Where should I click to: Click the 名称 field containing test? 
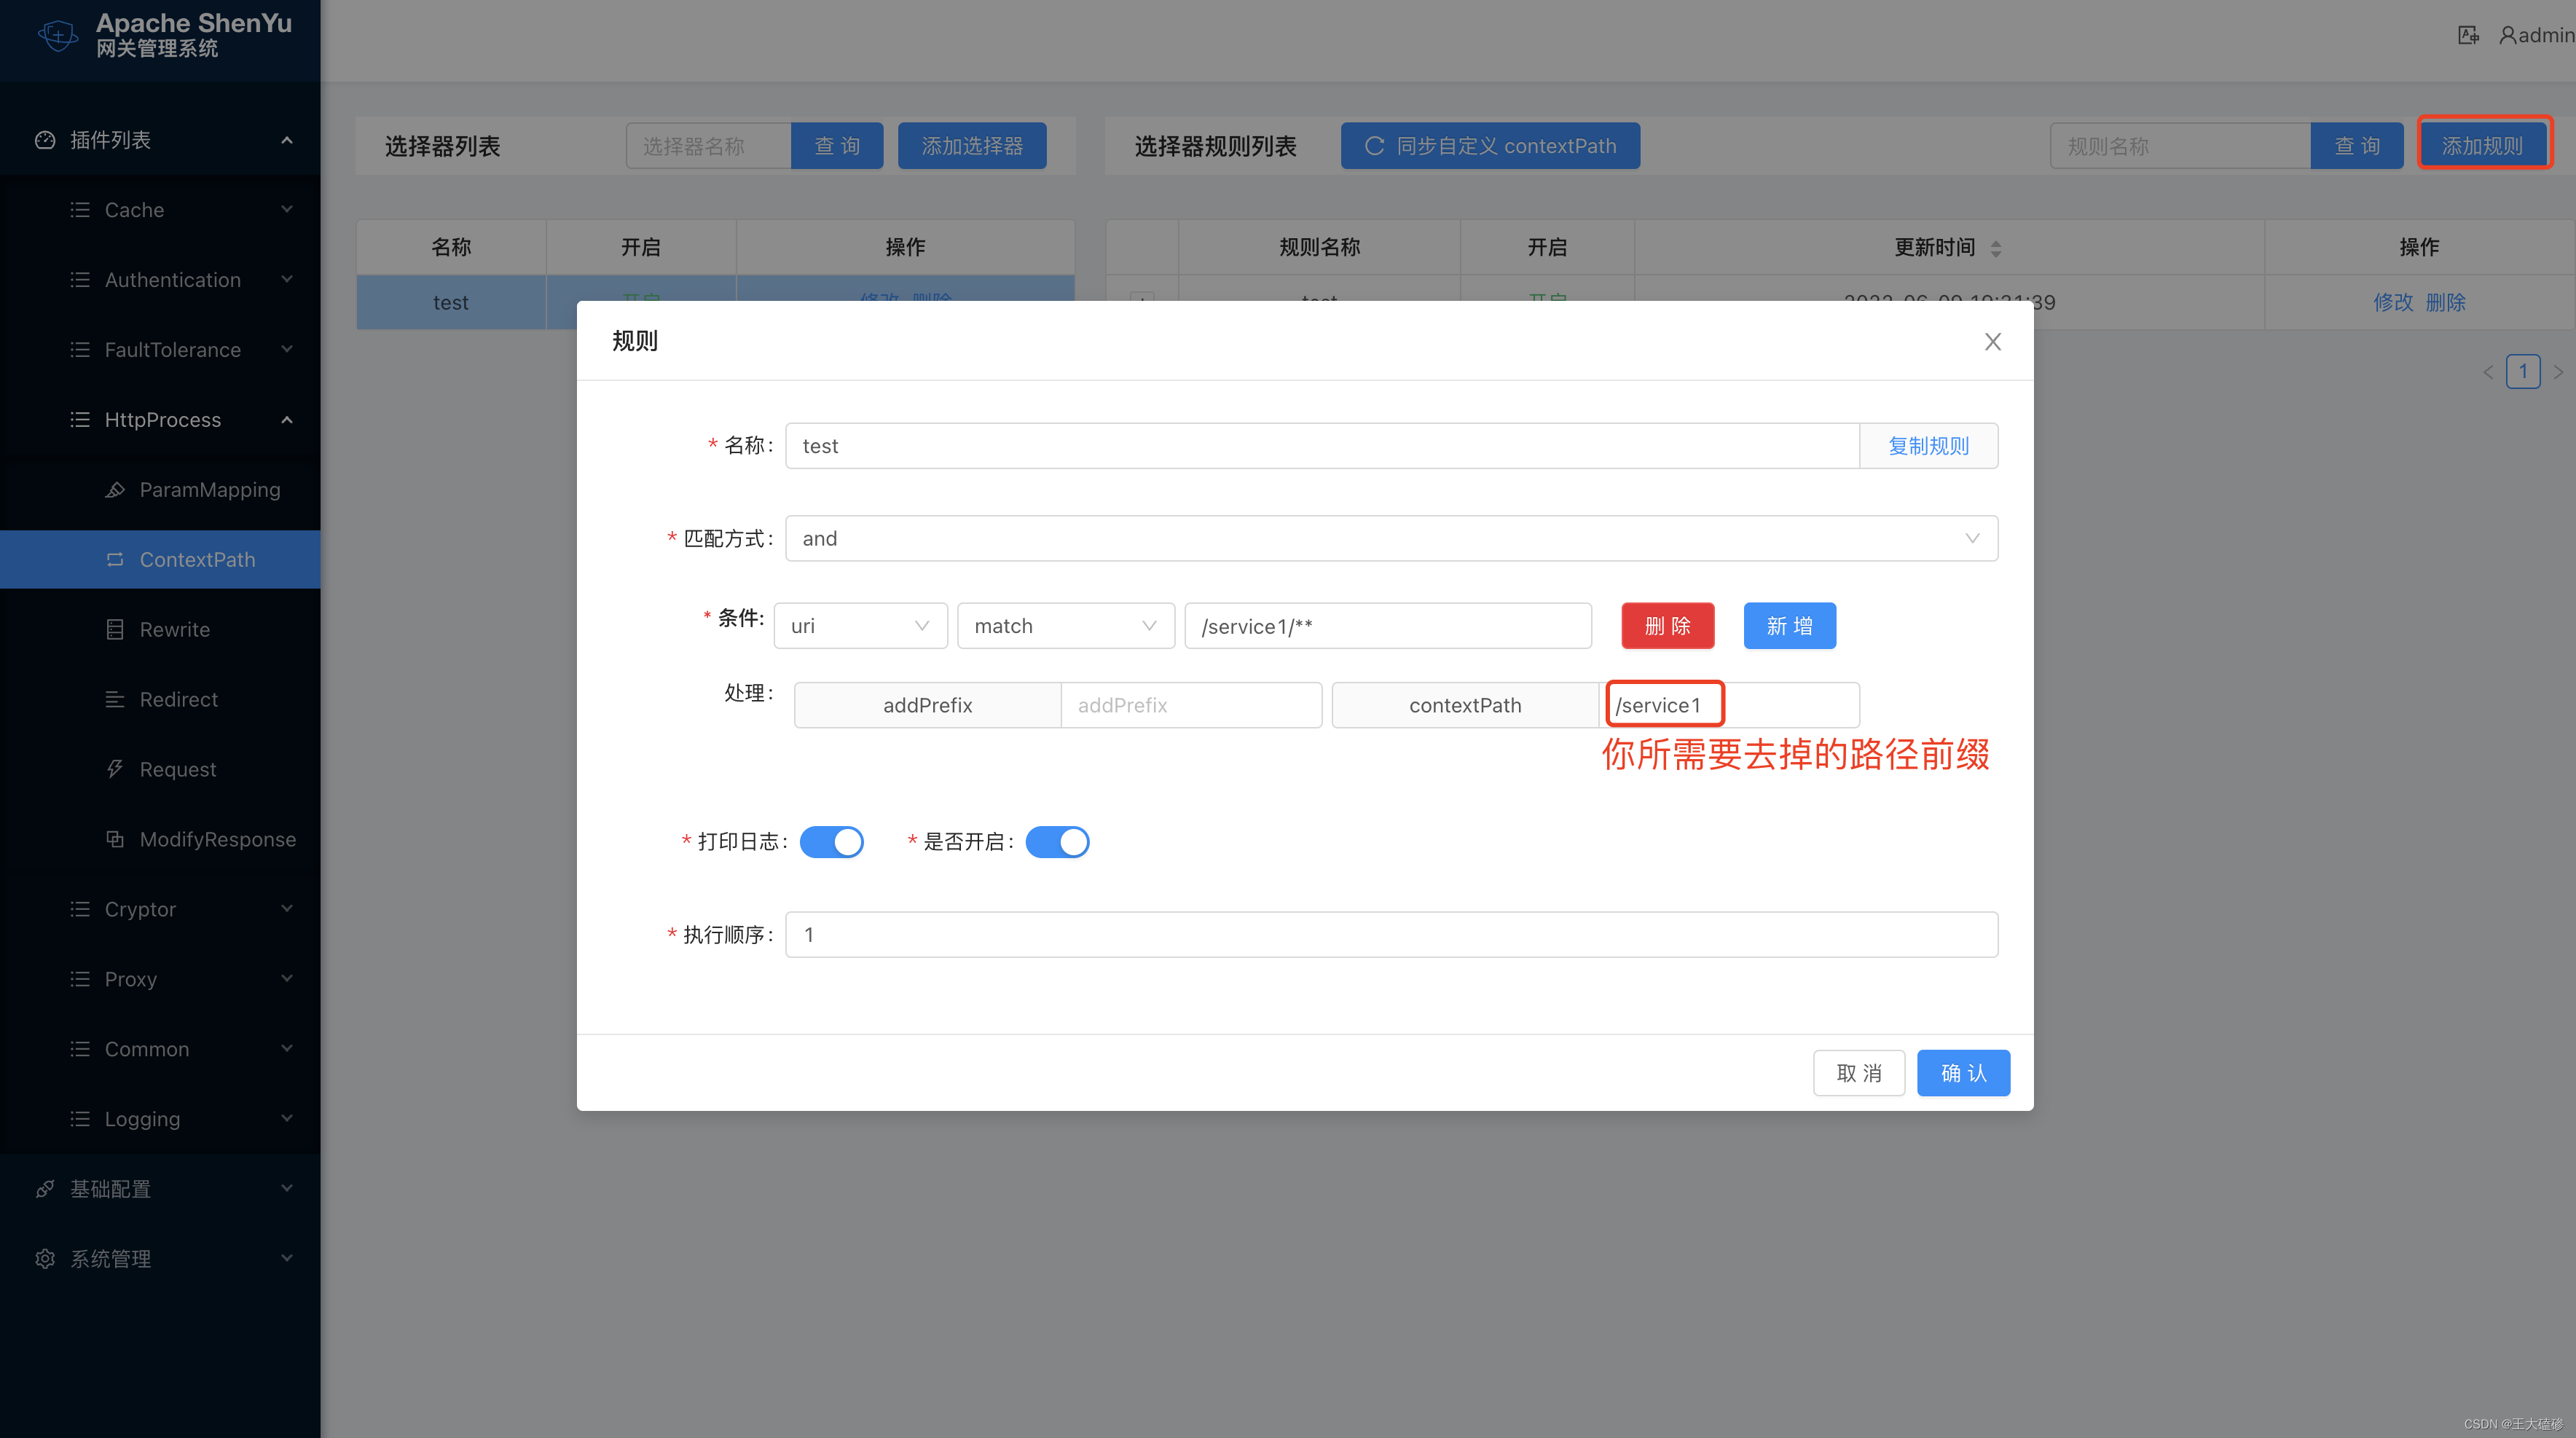(1322, 446)
